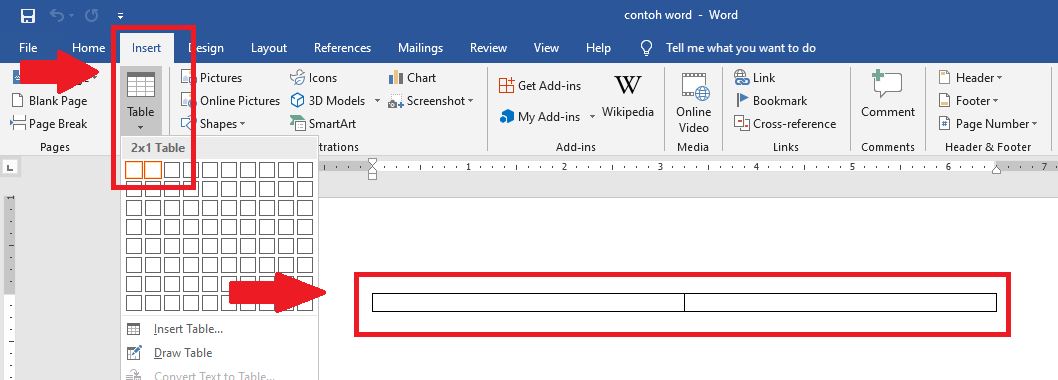Viewport: 1058px width, 380px height.
Task: Click the Table grid icon button
Action: (140, 100)
